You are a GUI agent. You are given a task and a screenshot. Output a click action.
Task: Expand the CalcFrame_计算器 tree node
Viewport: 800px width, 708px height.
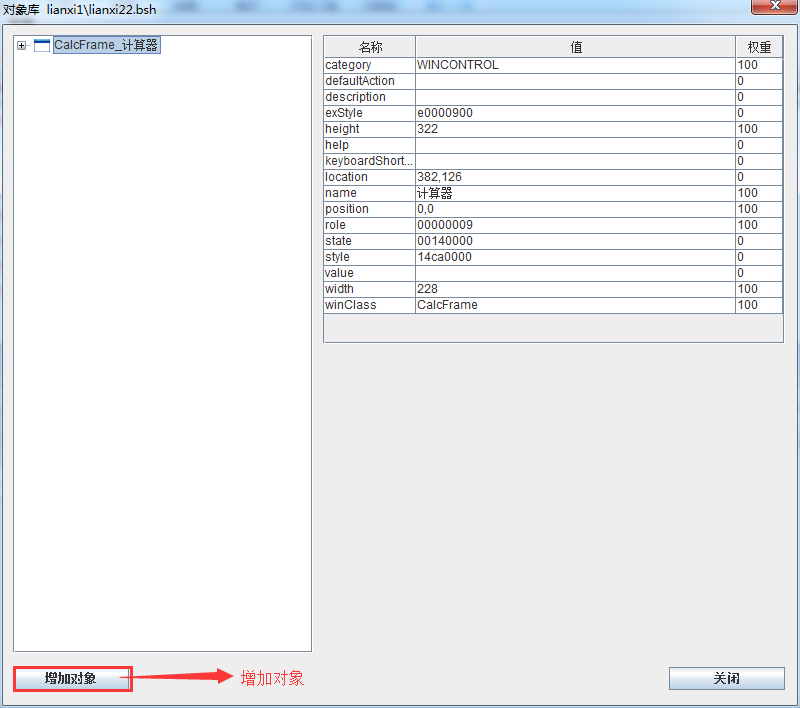coord(21,45)
